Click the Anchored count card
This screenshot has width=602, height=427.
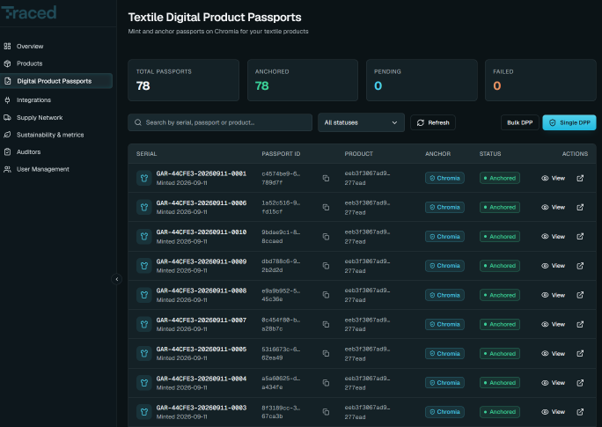pyautogui.click(x=303, y=80)
